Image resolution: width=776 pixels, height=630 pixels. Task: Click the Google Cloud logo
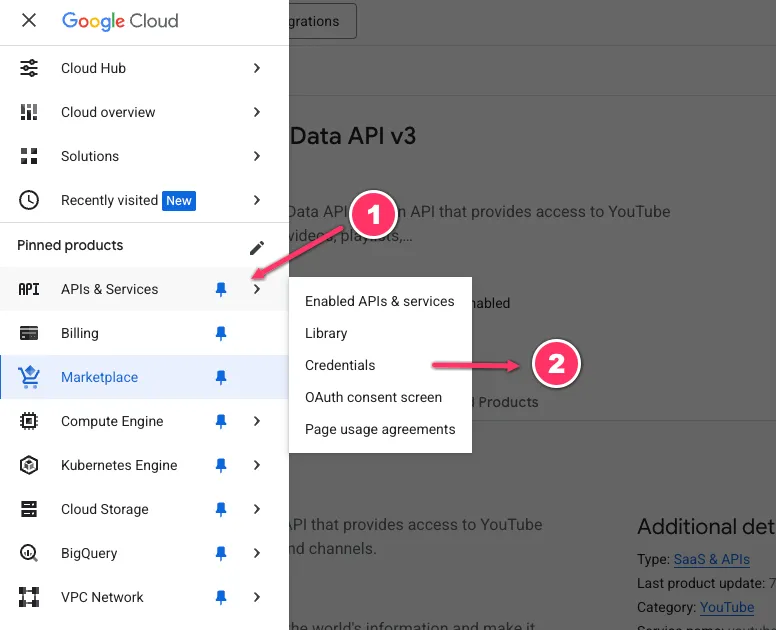(120, 21)
